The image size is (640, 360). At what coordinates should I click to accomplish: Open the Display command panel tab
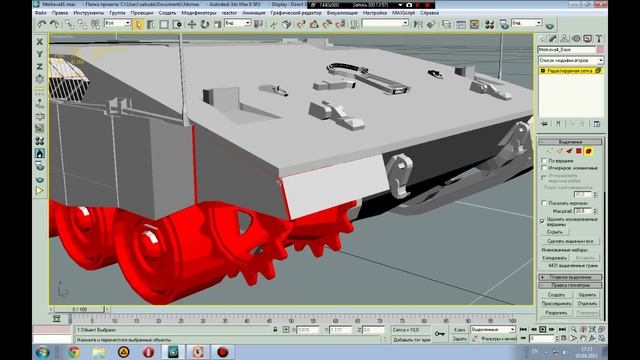[x=587, y=38]
